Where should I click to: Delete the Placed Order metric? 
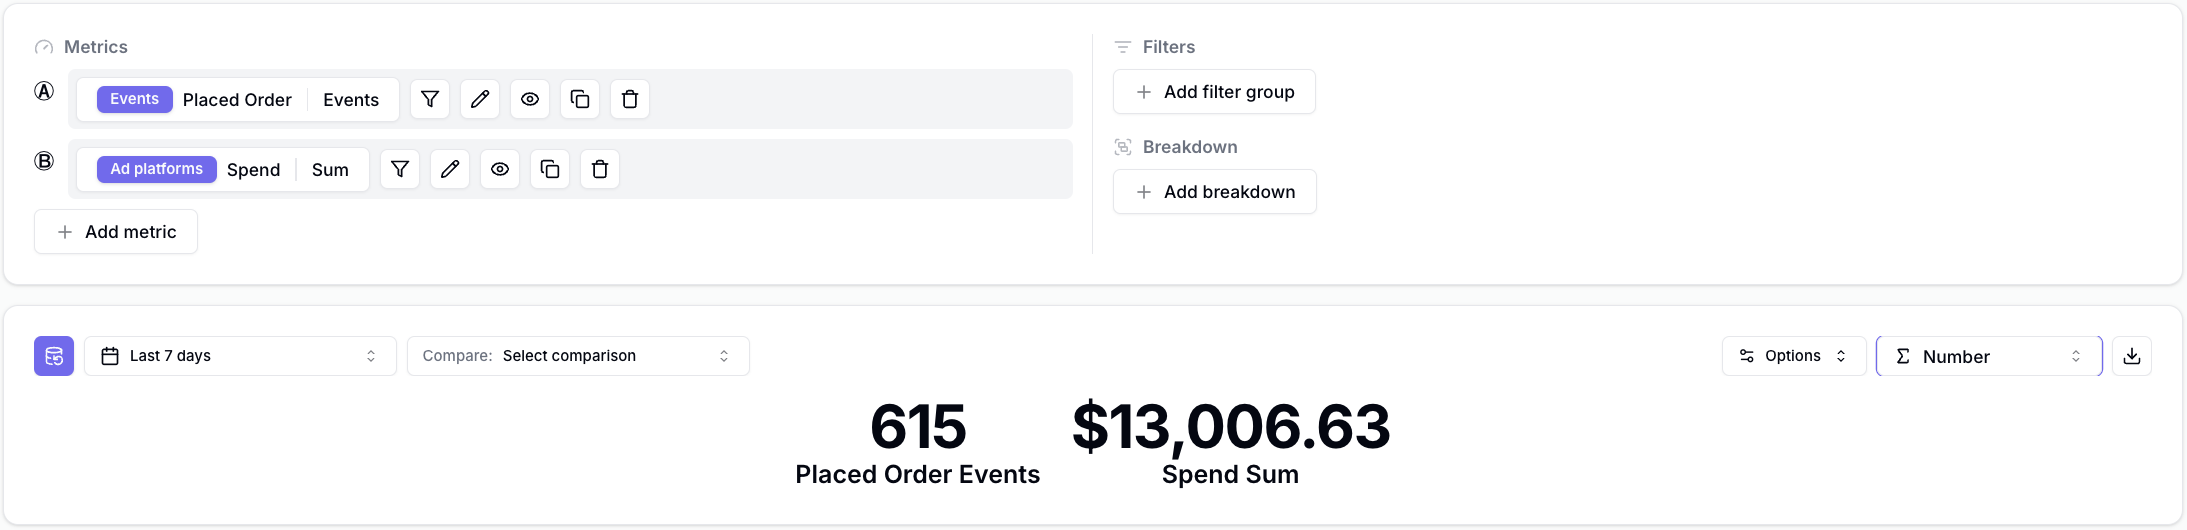[x=630, y=99]
